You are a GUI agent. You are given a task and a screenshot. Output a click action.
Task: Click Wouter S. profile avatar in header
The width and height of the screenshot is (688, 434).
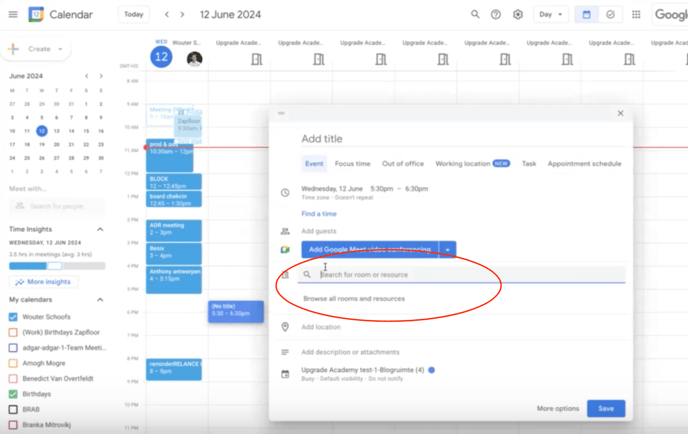194,58
